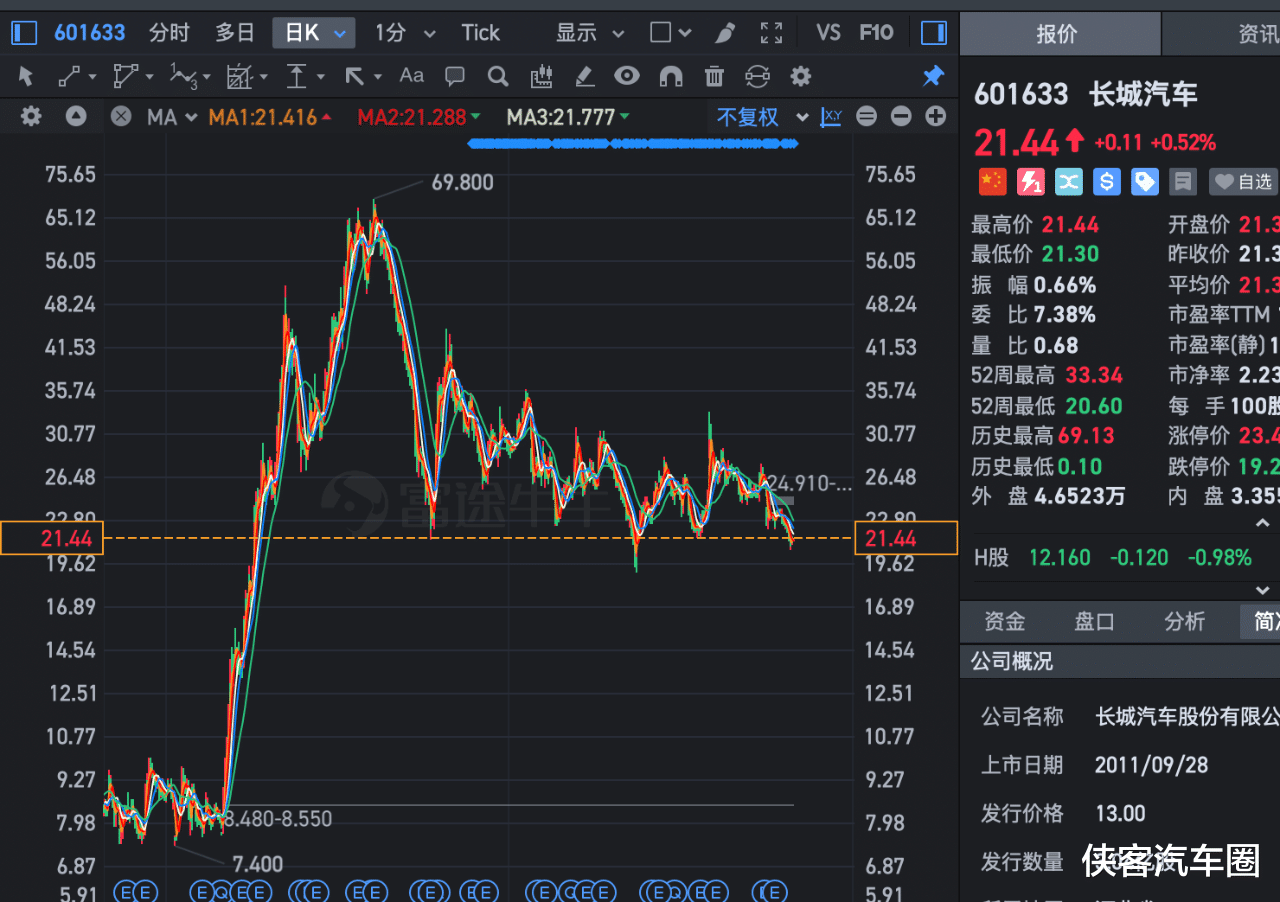1280x902 pixels.
Task: Select the trend line drawing tool
Action: pos(70,76)
